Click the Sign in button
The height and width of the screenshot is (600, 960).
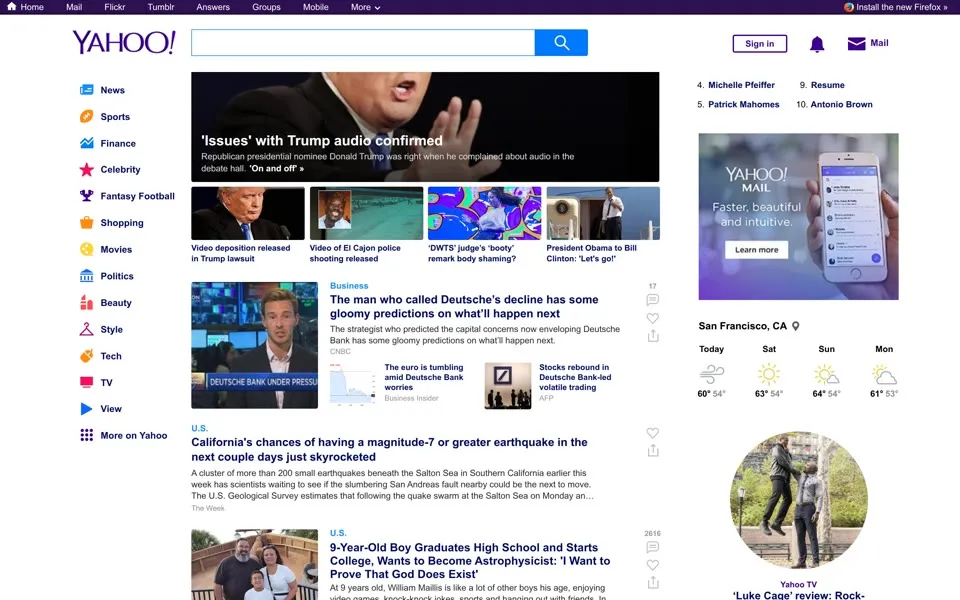click(759, 43)
